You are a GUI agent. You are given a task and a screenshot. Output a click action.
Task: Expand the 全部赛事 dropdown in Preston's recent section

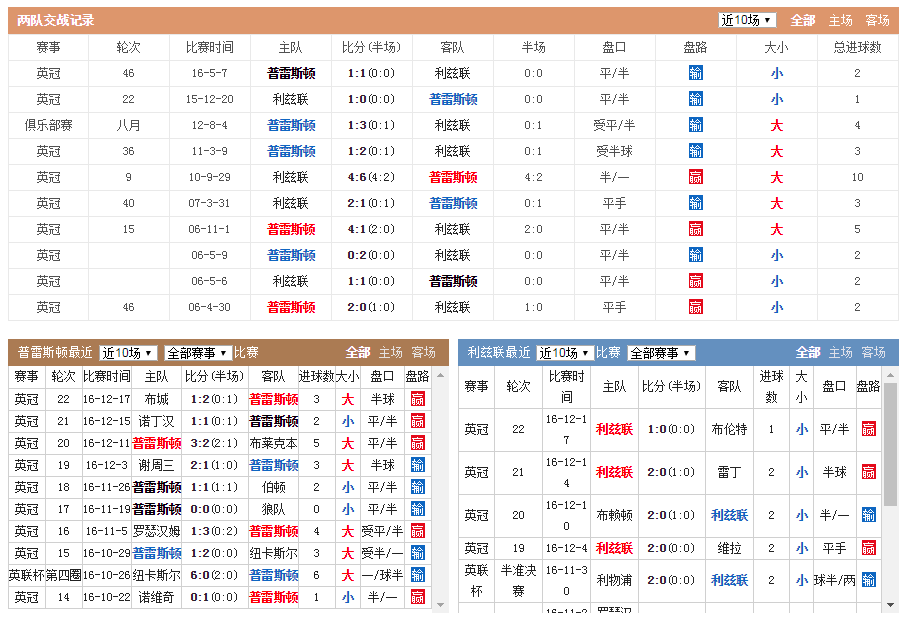coord(198,353)
